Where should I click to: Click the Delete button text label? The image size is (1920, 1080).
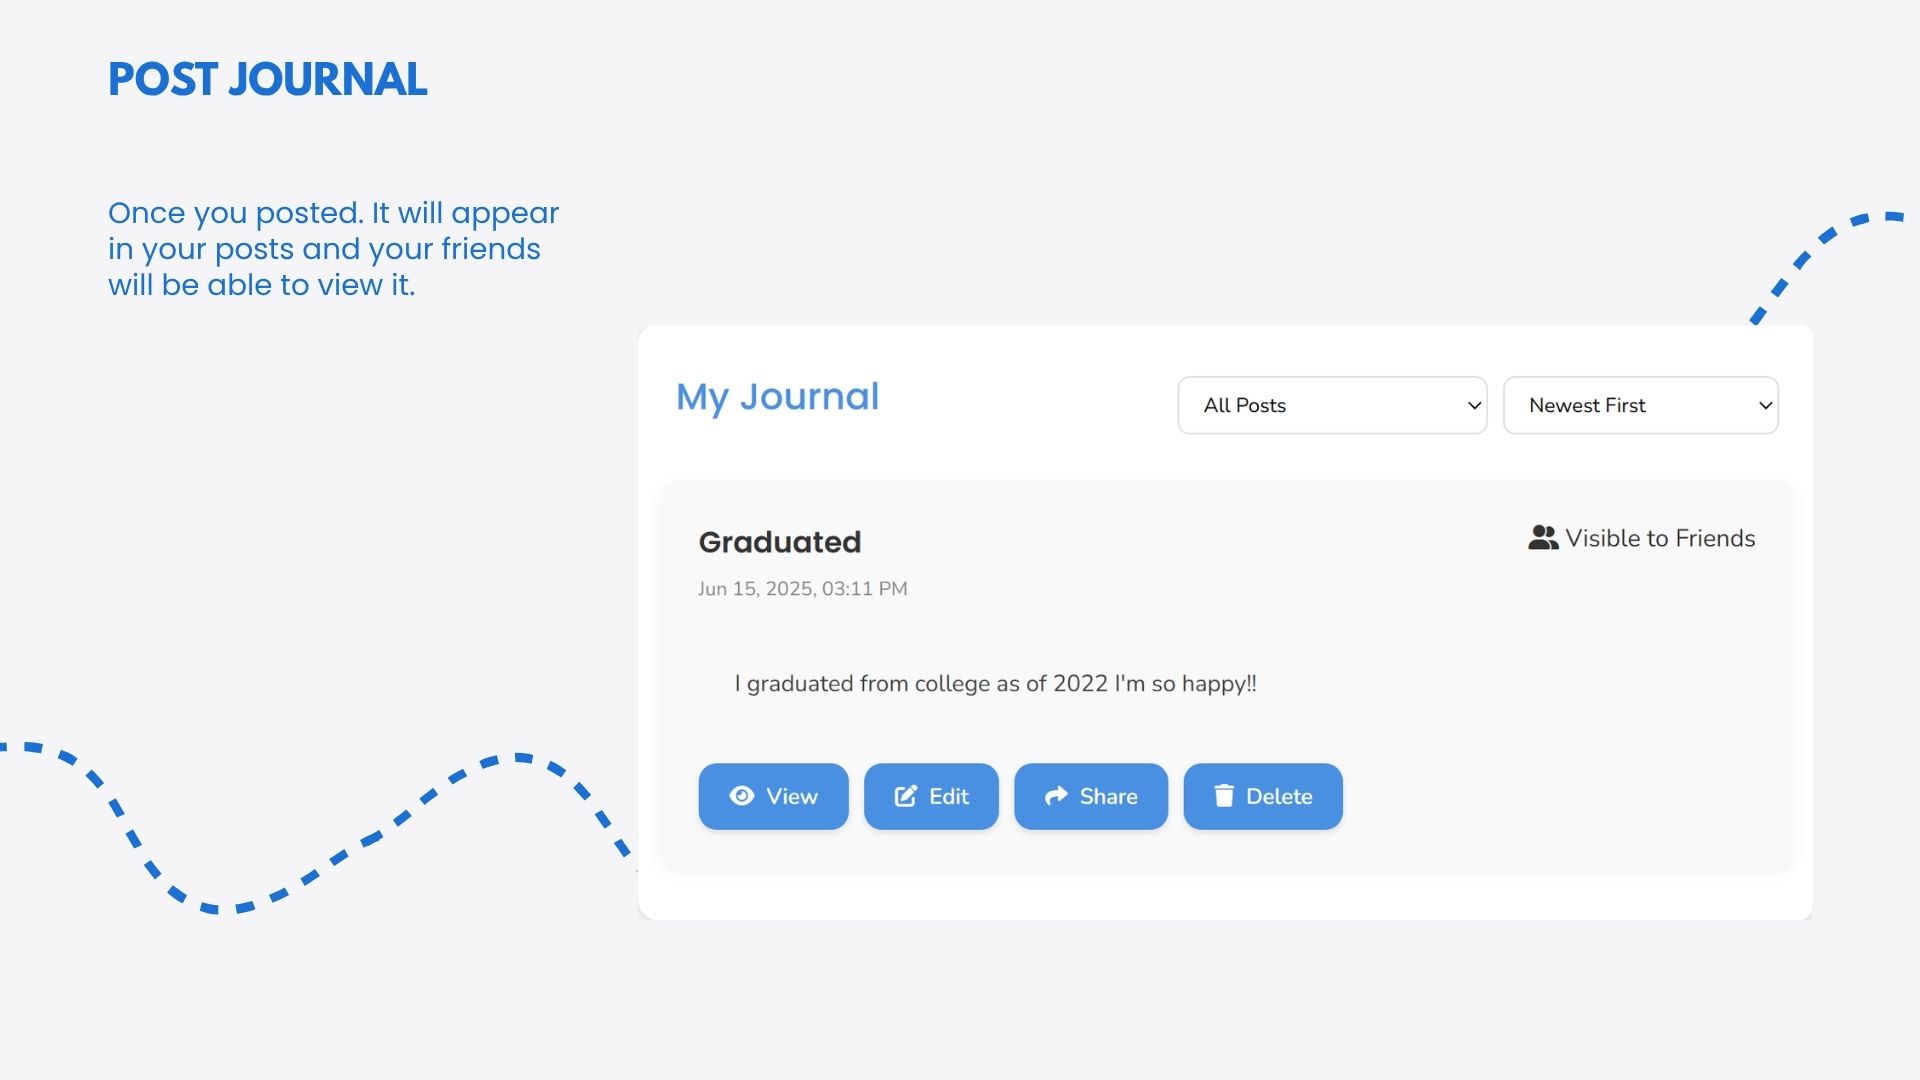[1279, 797]
